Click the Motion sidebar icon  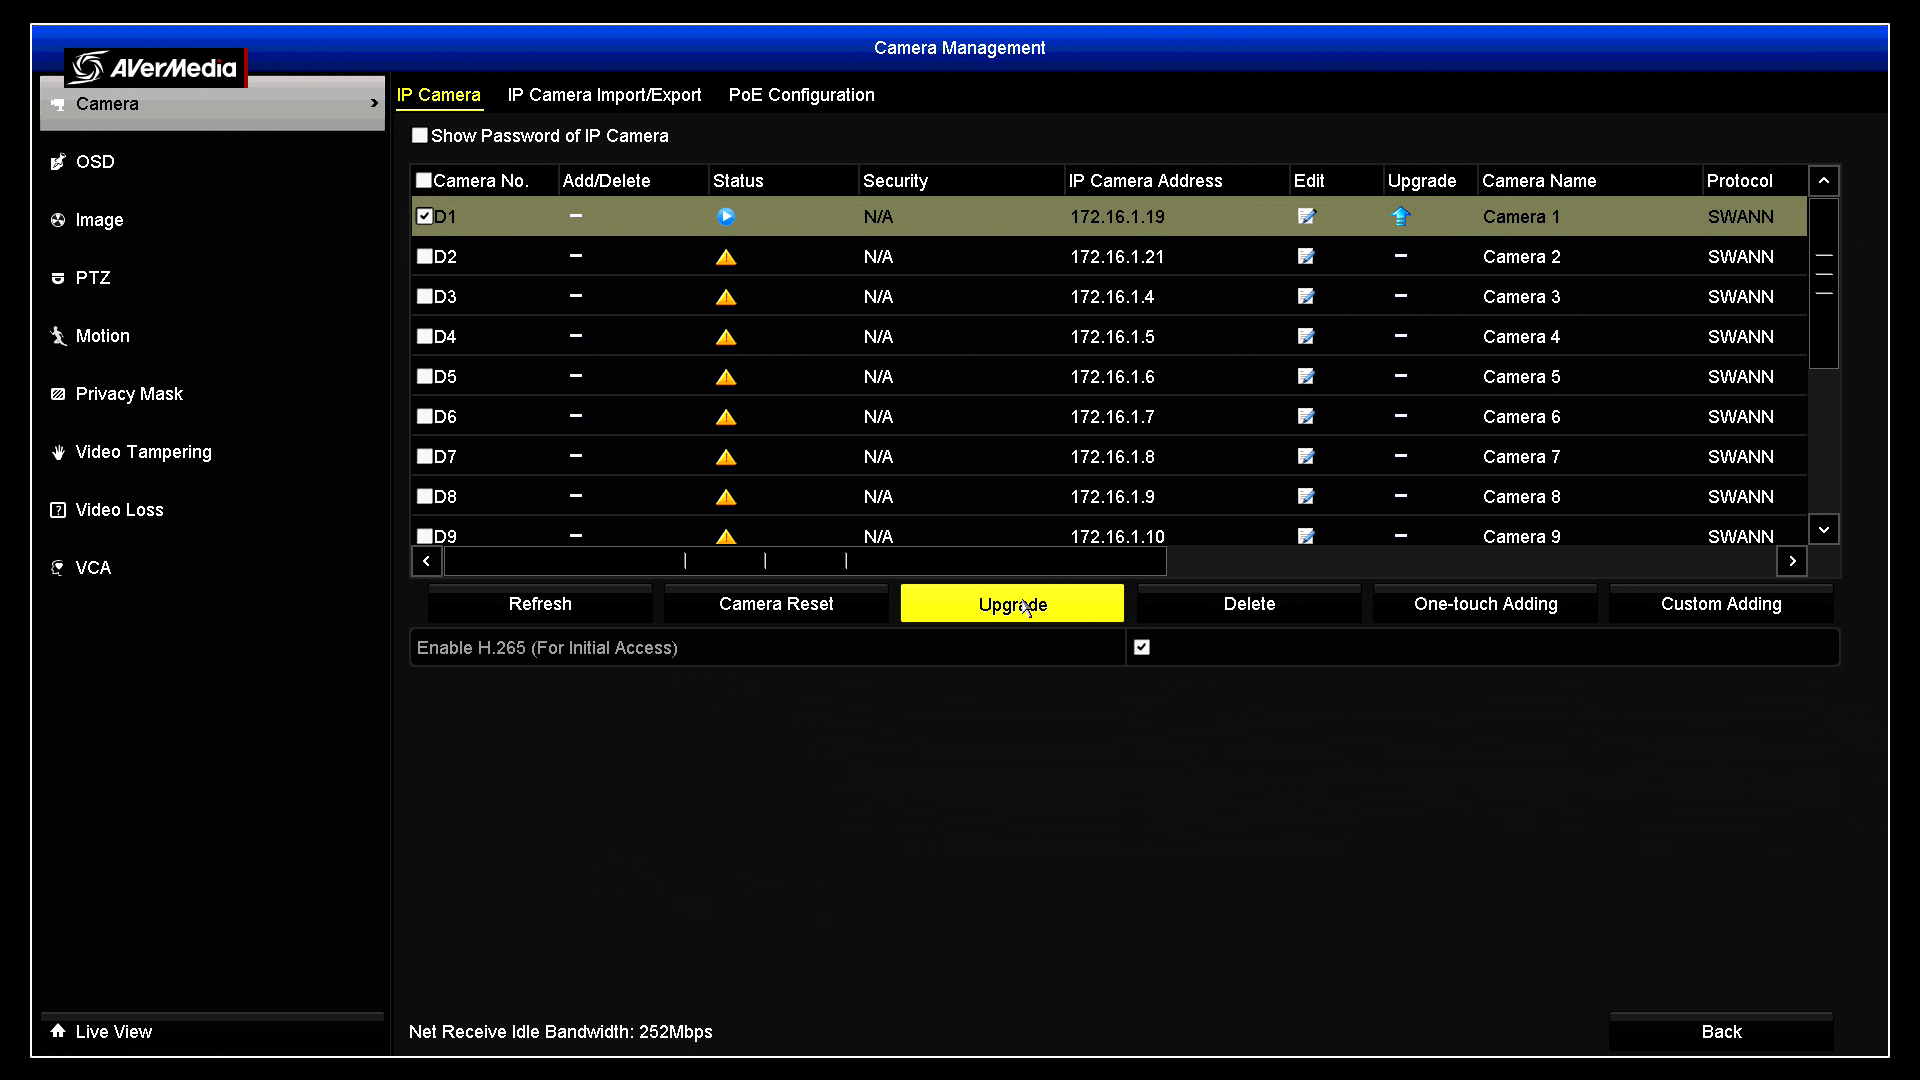point(58,336)
